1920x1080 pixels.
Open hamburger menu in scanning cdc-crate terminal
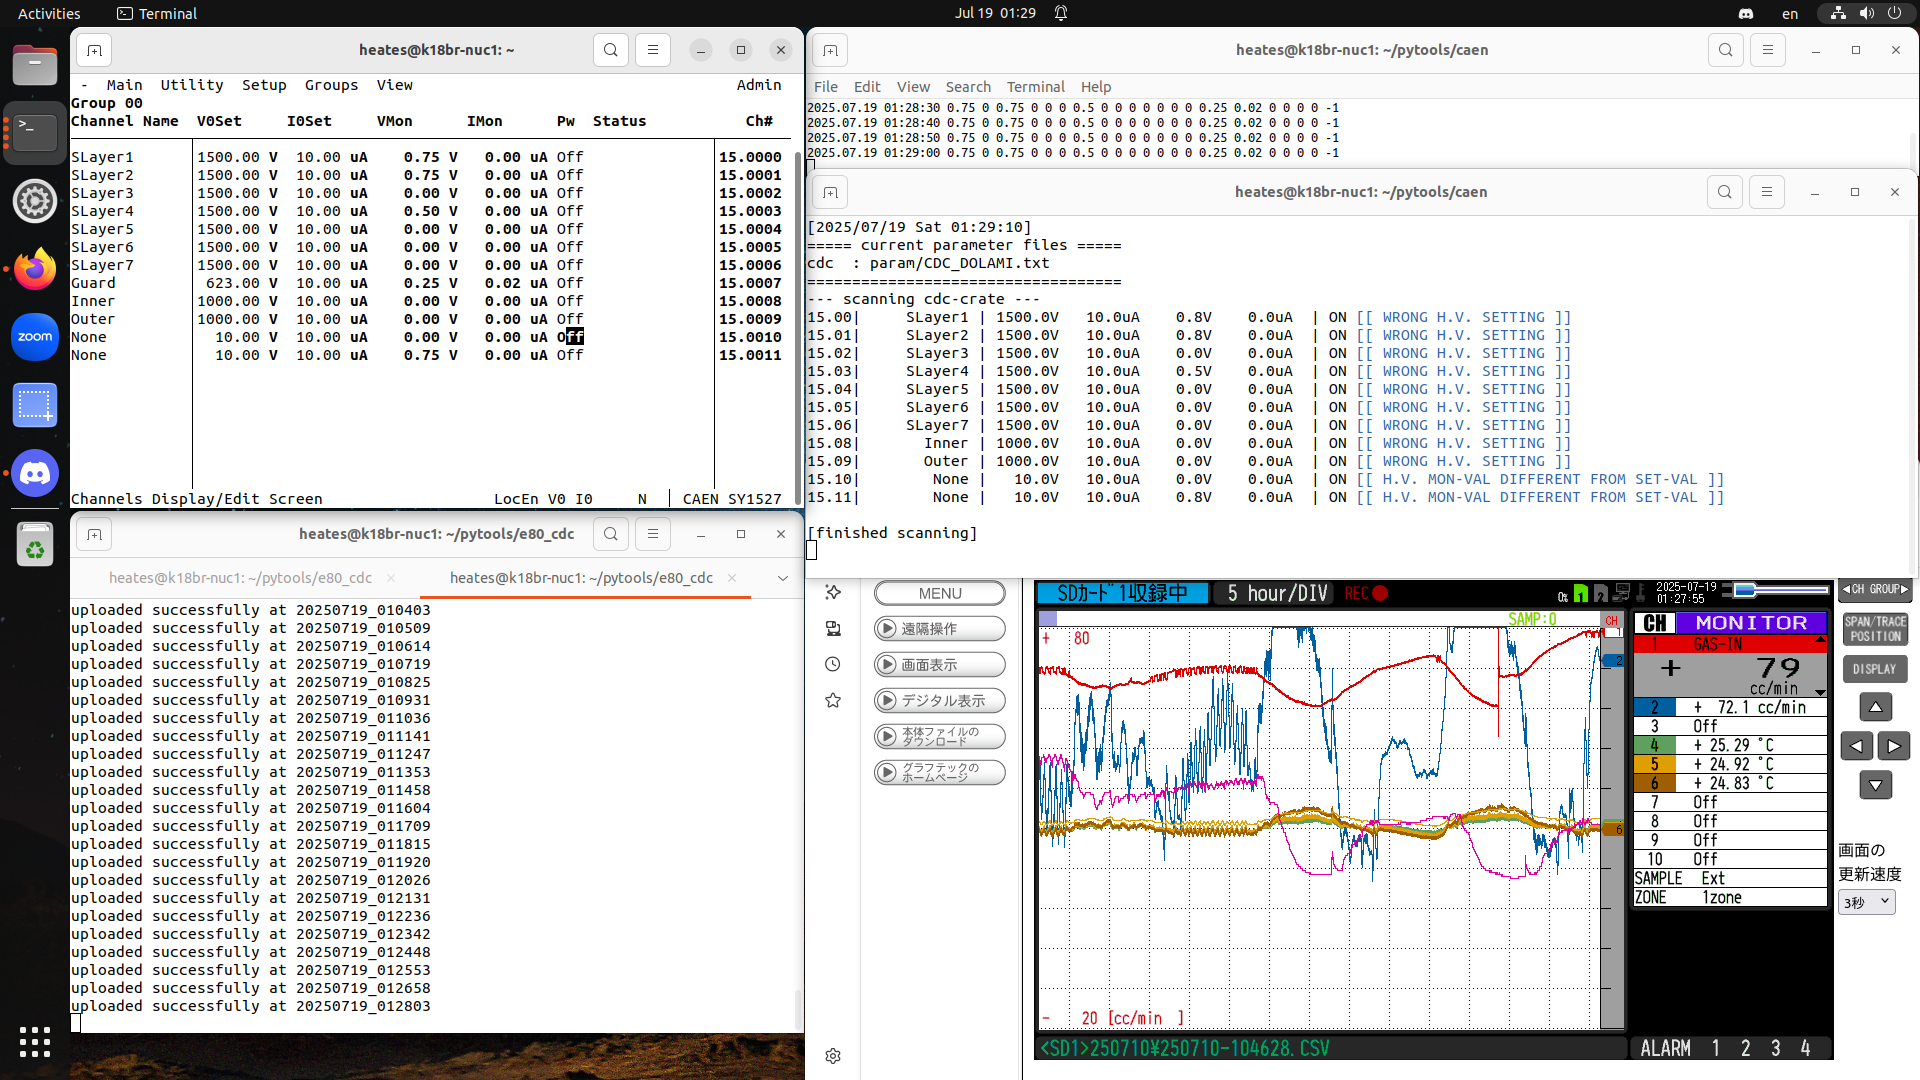click(1767, 192)
